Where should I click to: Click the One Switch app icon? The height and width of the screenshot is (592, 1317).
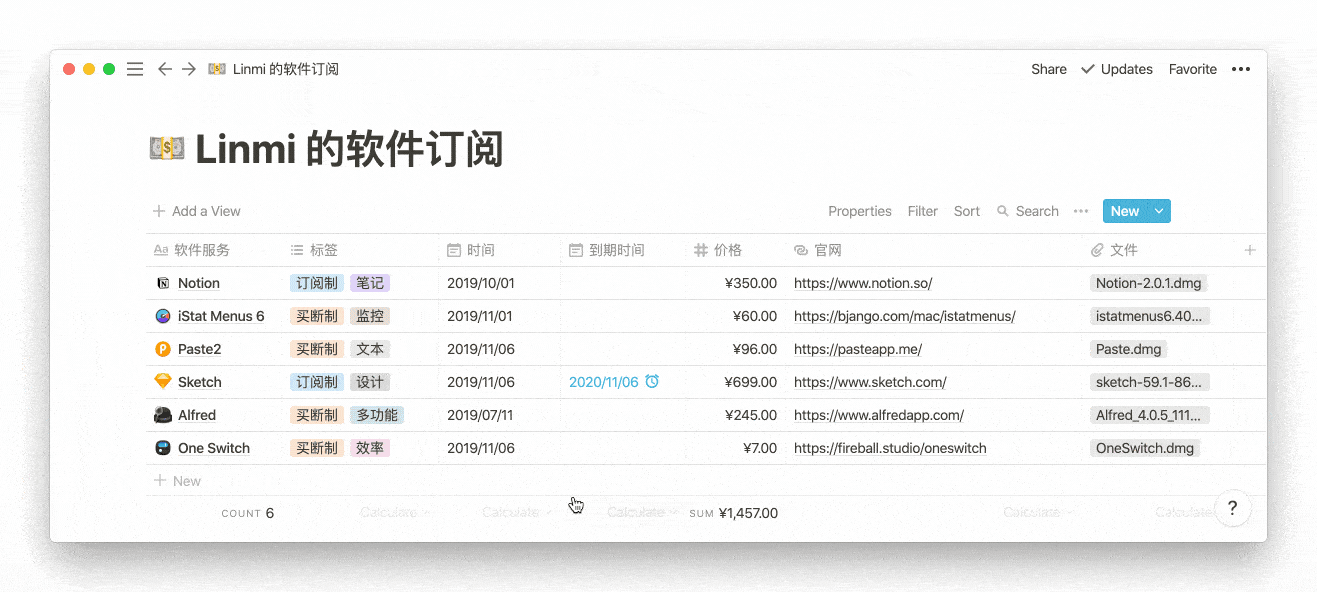(x=163, y=448)
